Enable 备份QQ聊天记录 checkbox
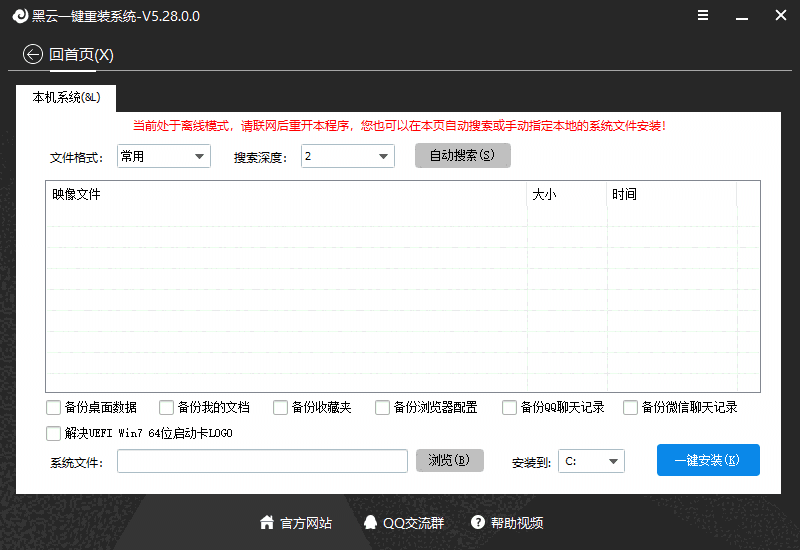This screenshot has width=800, height=550. coord(509,408)
